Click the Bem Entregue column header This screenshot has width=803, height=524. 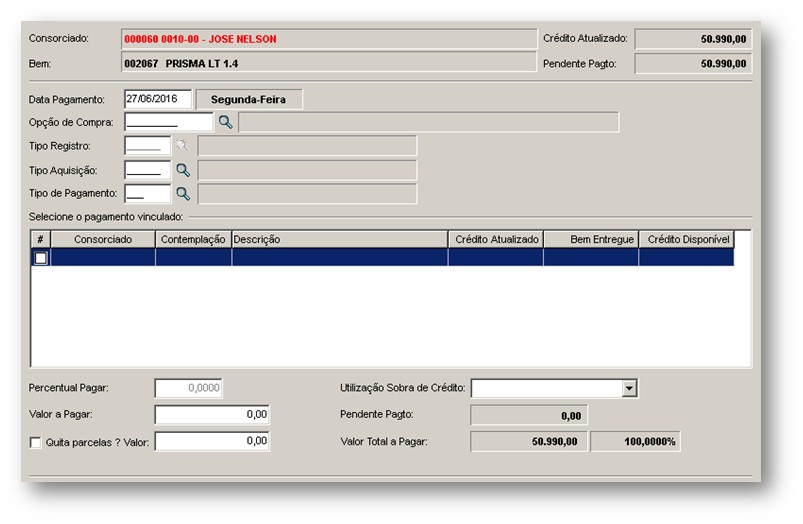[x=591, y=239]
